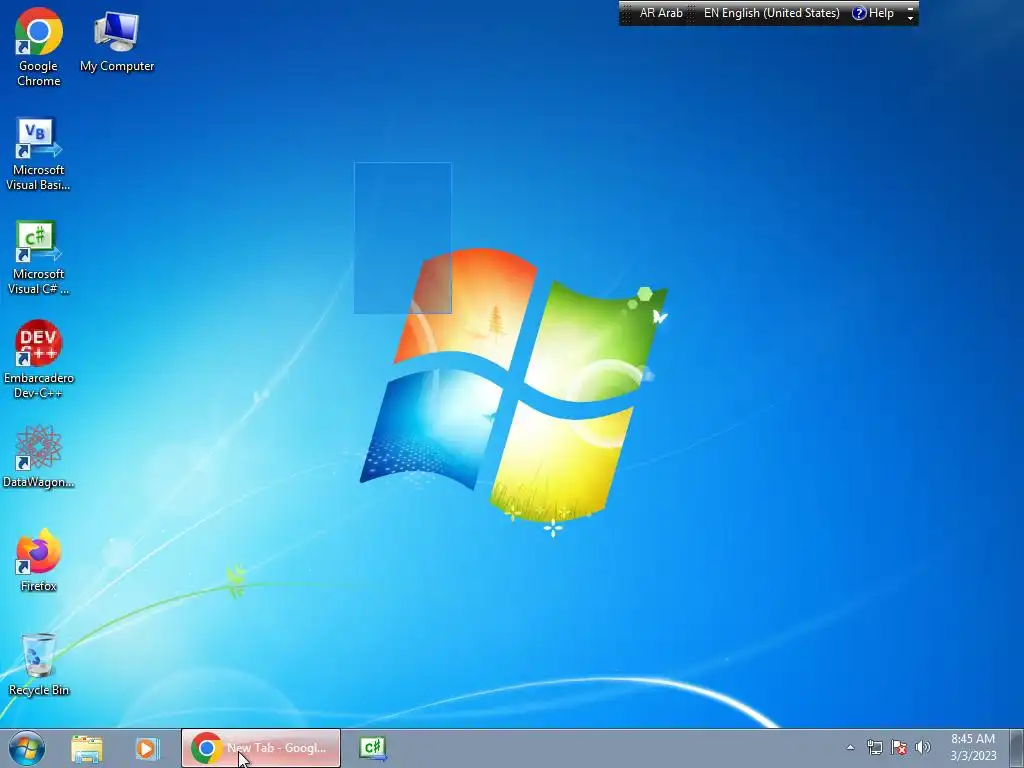Open the language bar options arrow
This screenshot has height=768, width=1024.
pyautogui.click(x=910, y=18)
